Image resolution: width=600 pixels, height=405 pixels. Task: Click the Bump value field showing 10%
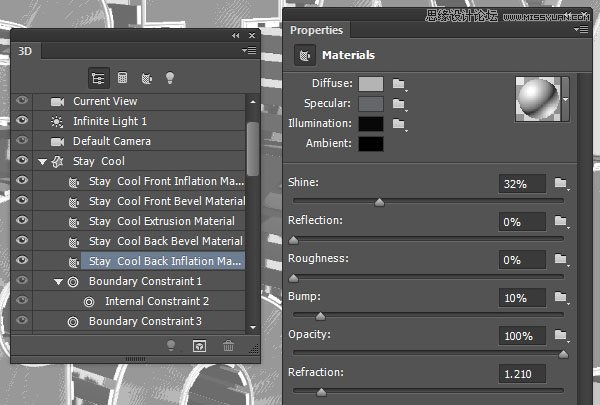click(x=522, y=298)
